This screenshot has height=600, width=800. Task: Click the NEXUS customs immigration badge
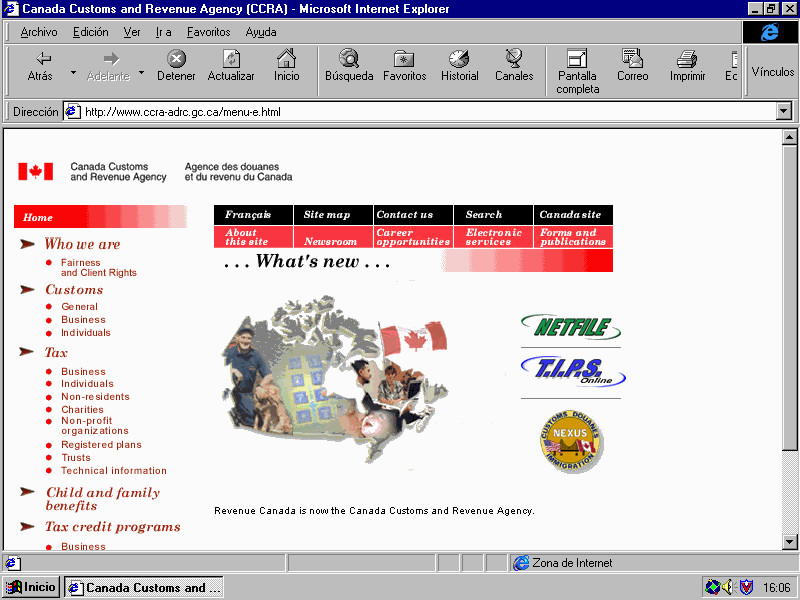tap(571, 441)
